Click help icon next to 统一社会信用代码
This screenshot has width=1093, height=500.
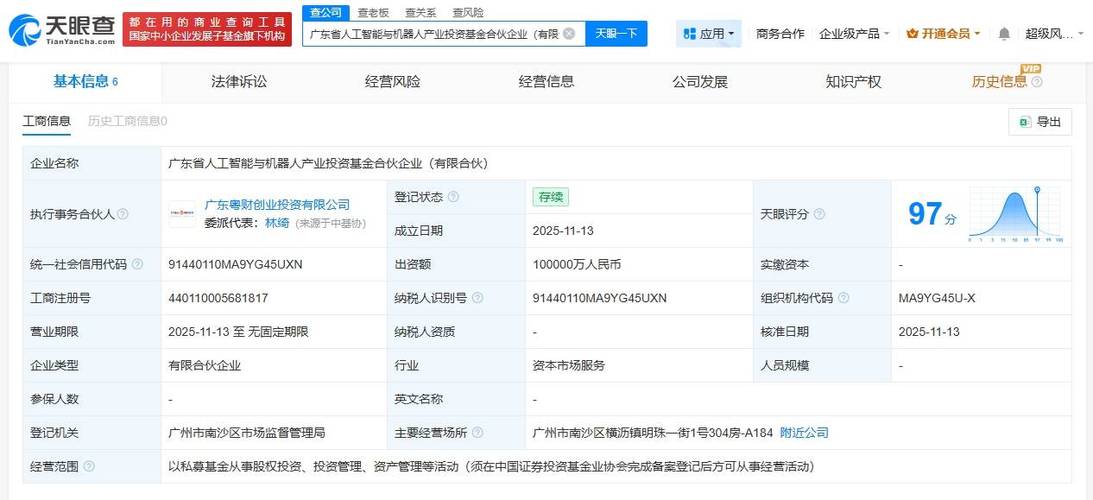point(137,264)
